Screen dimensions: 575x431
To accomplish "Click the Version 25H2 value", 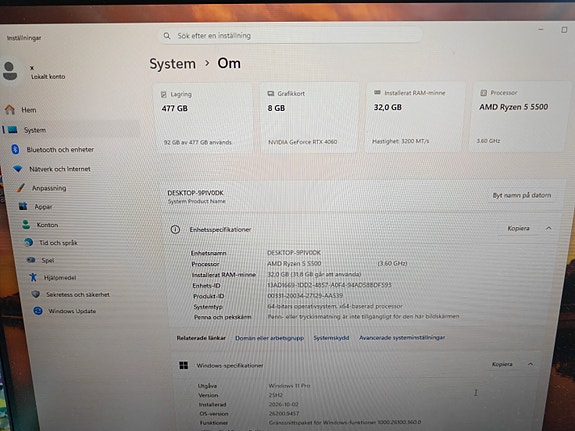I will (276, 395).
